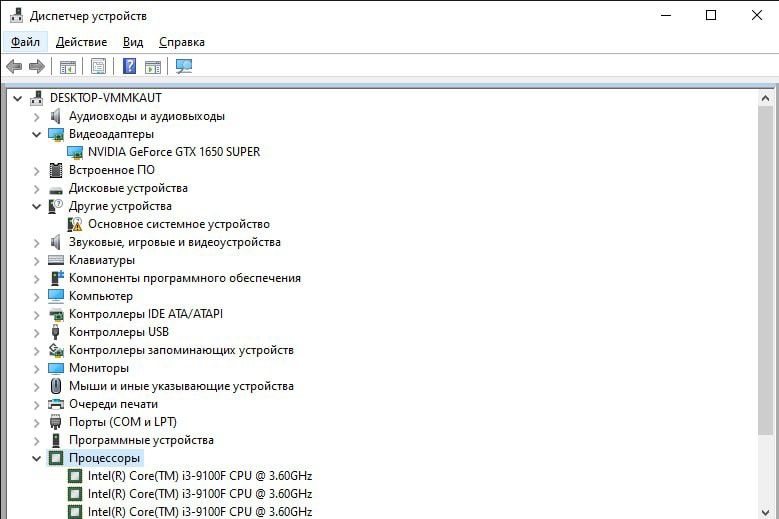Viewport: 779px width, 519px height.
Task: Expand Мыши и иные указывающие устройства
Action: (36, 387)
